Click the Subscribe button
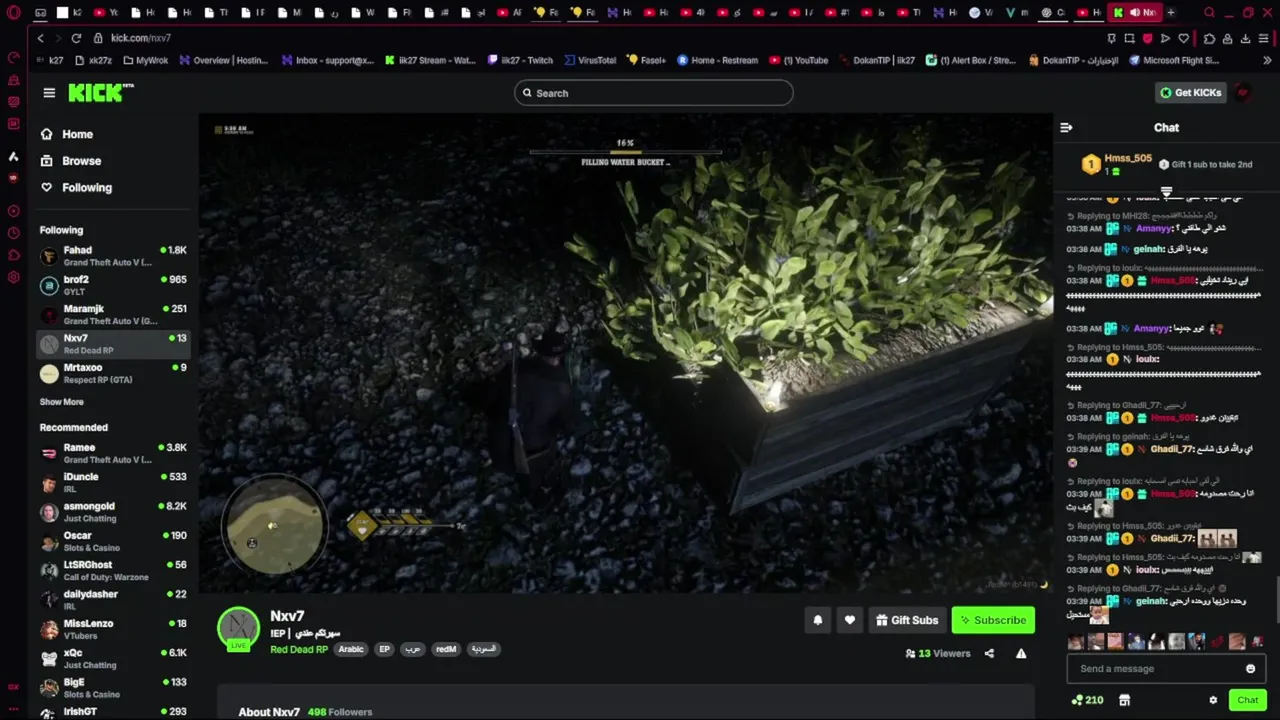Viewport: 1280px width, 720px height. point(993,620)
